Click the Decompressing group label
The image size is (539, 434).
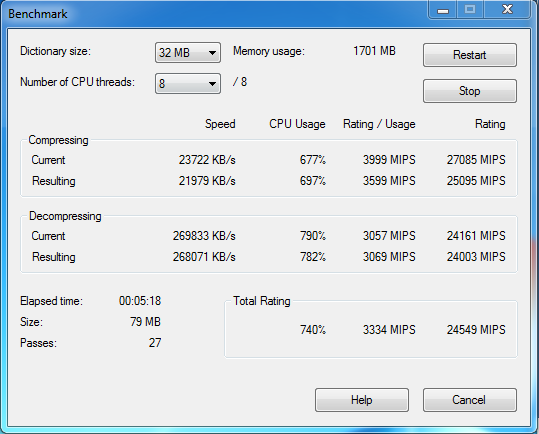(x=65, y=216)
